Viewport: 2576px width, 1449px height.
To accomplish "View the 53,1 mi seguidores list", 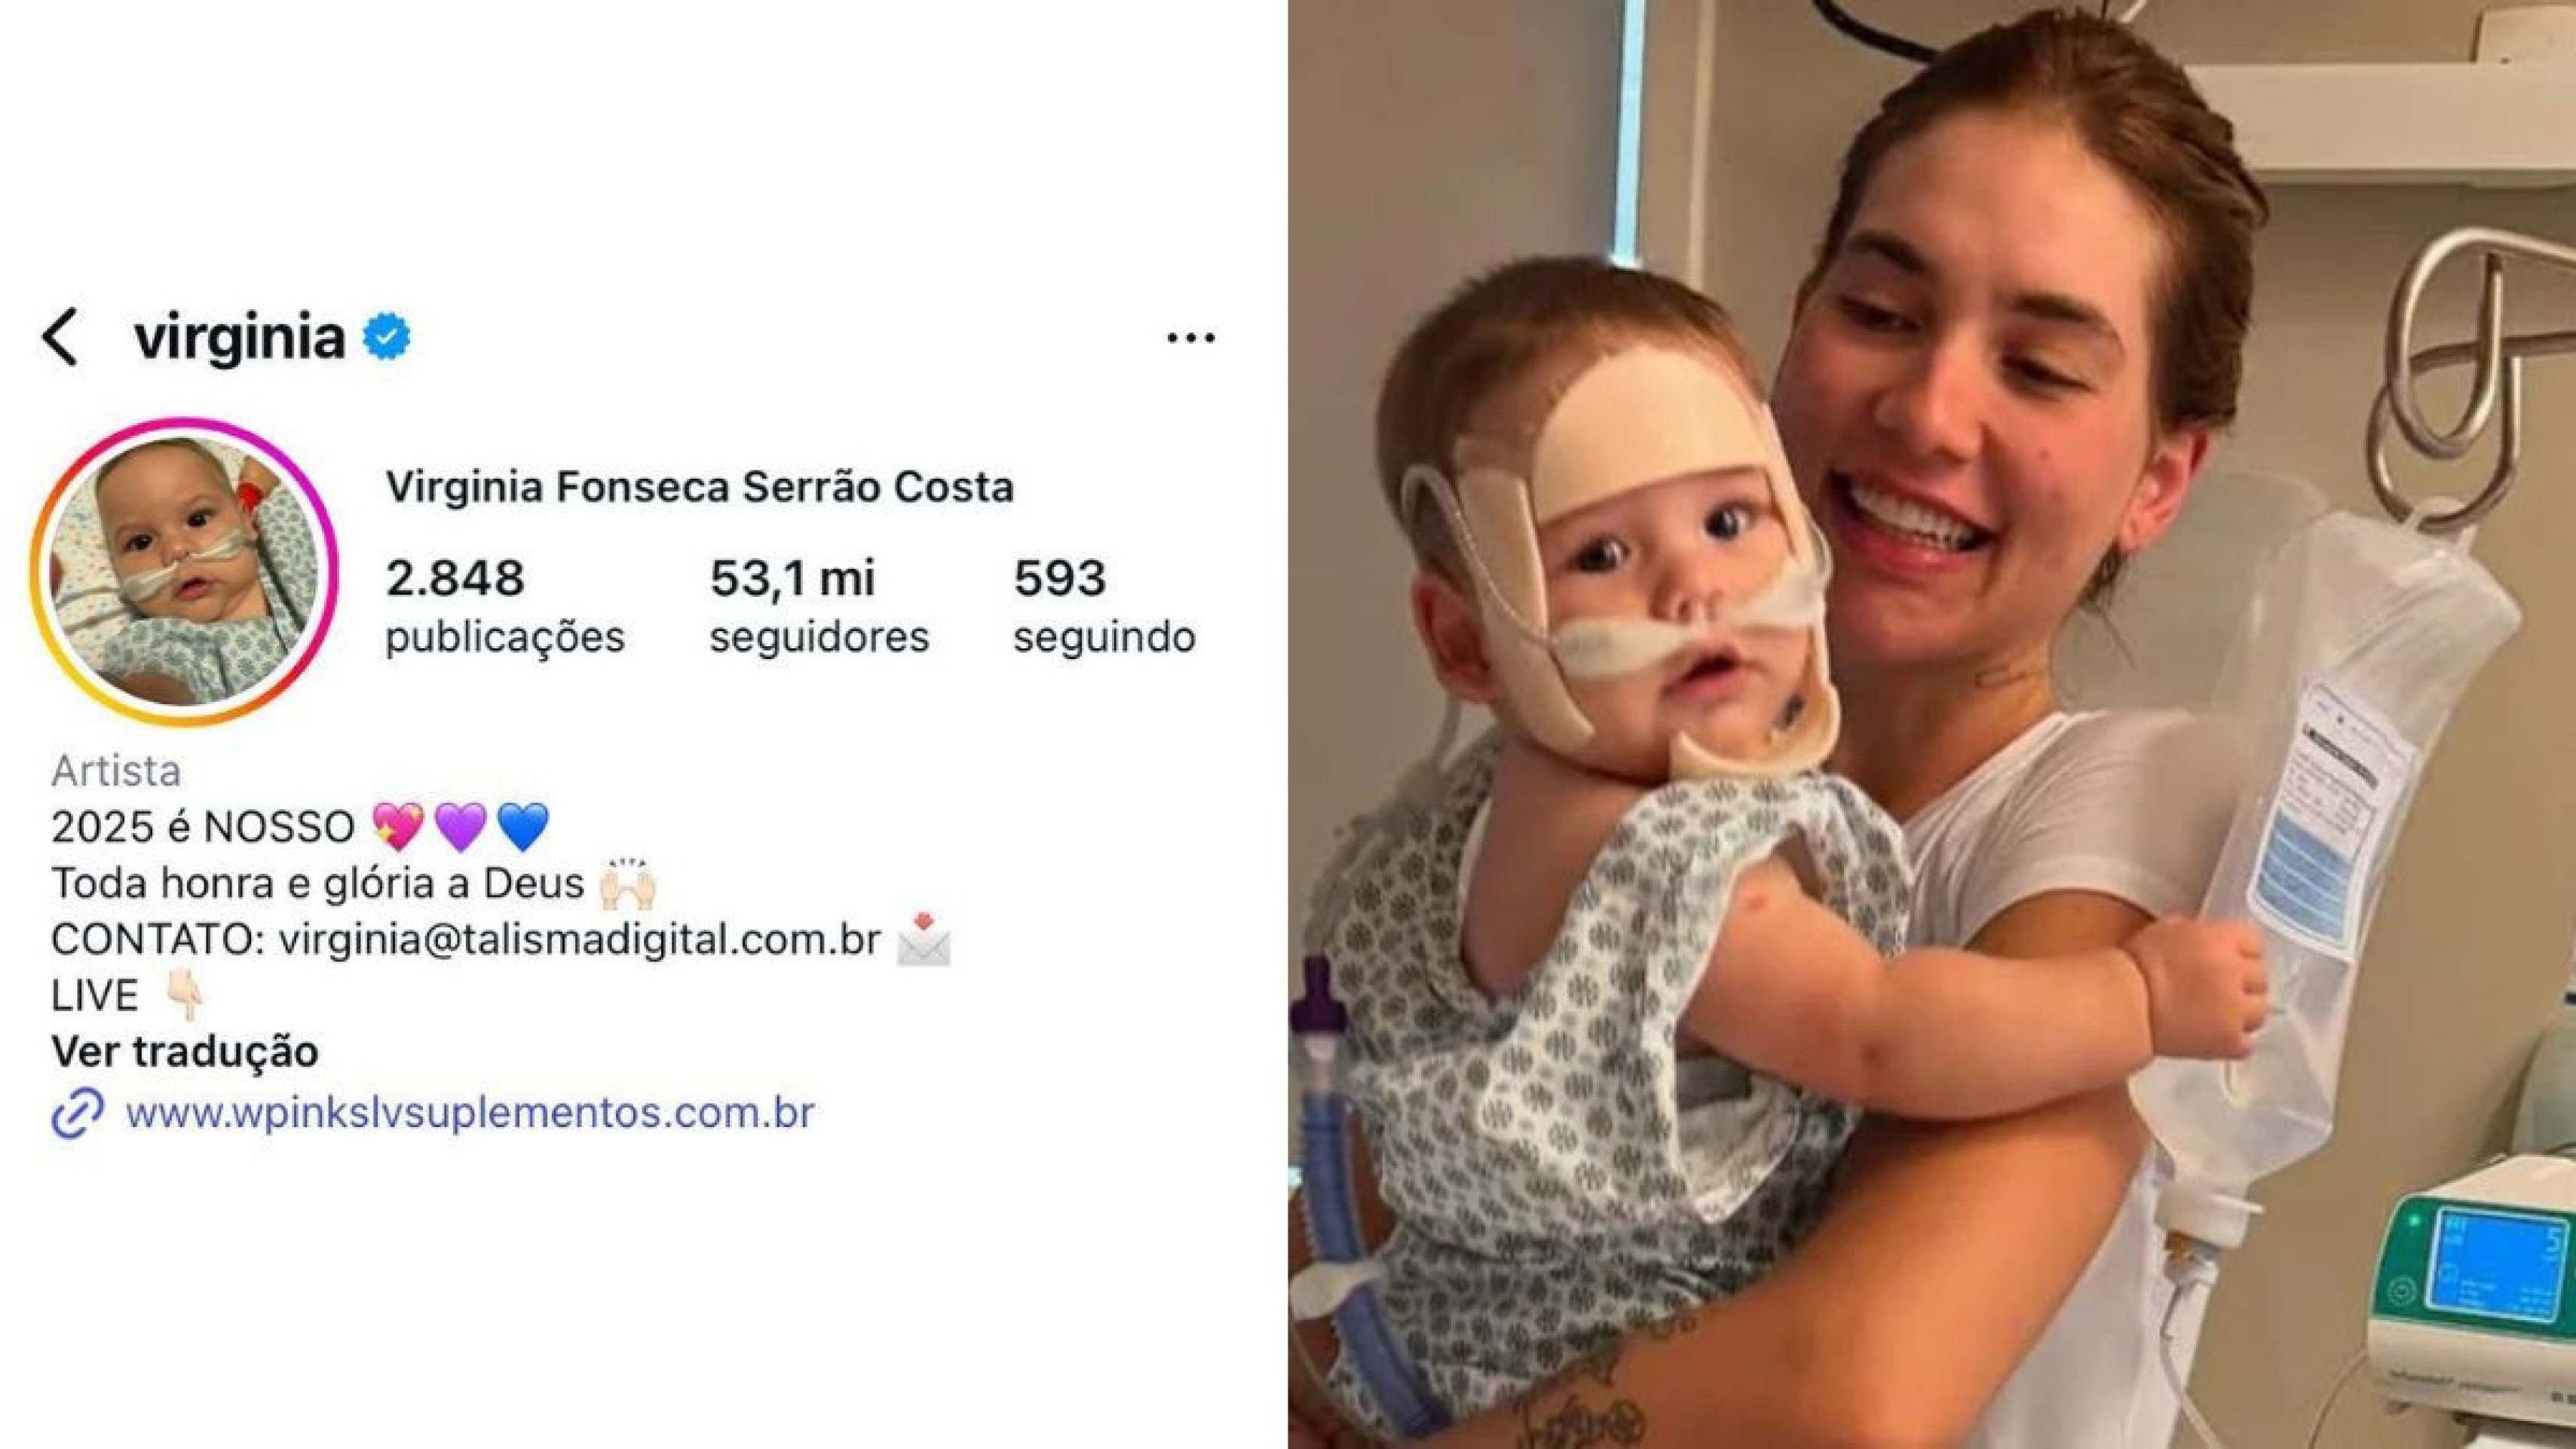I will click(819, 606).
